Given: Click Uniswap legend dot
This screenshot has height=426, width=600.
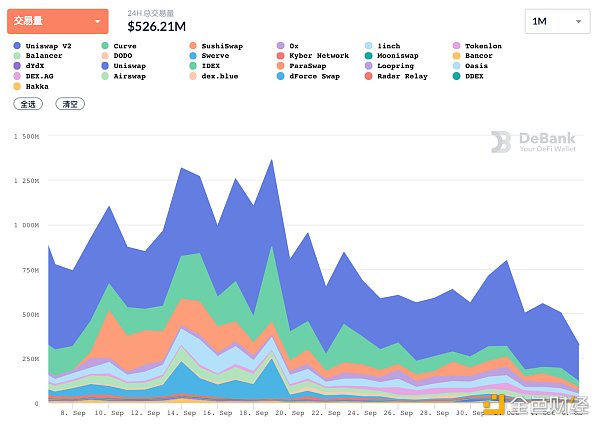Looking at the screenshot, I should click(x=105, y=65).
